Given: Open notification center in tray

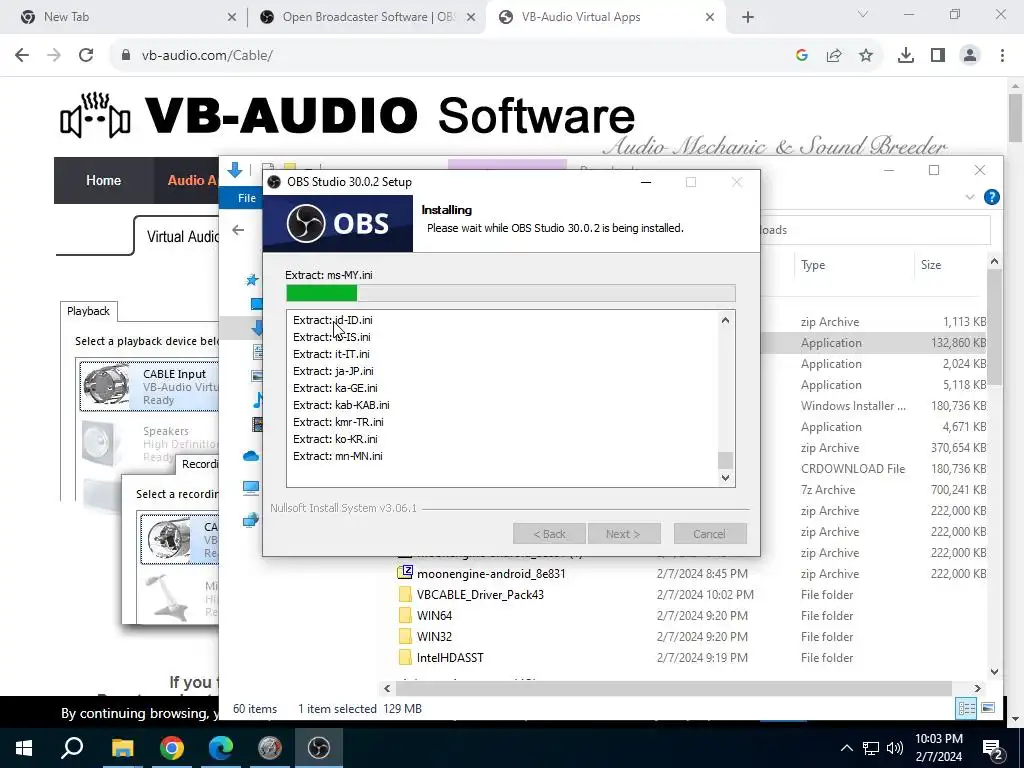Looking at the screenshot, I should (992, 748).
